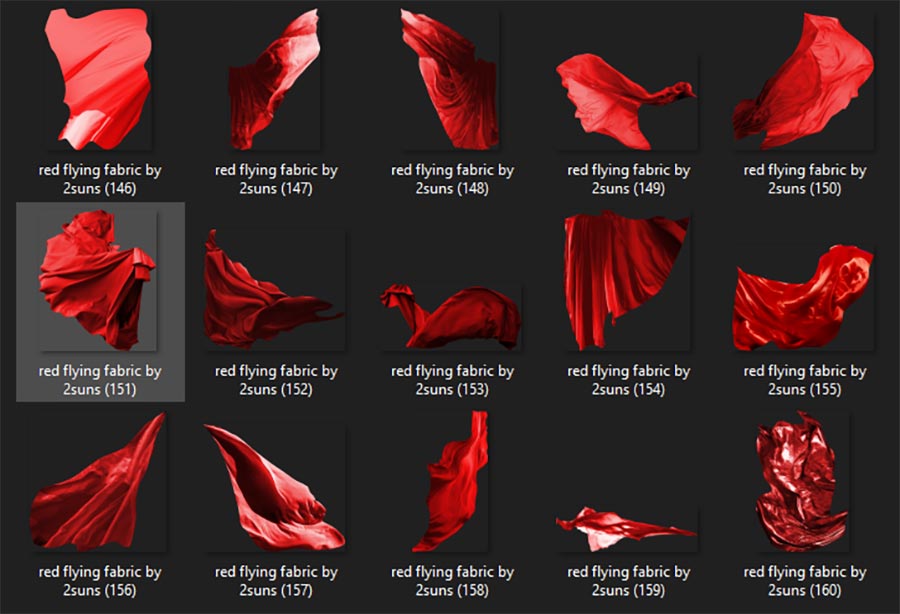Select thumbnail of red flying fabric (159)
Screen dimensions: 900x614
[x=626, y=528]
